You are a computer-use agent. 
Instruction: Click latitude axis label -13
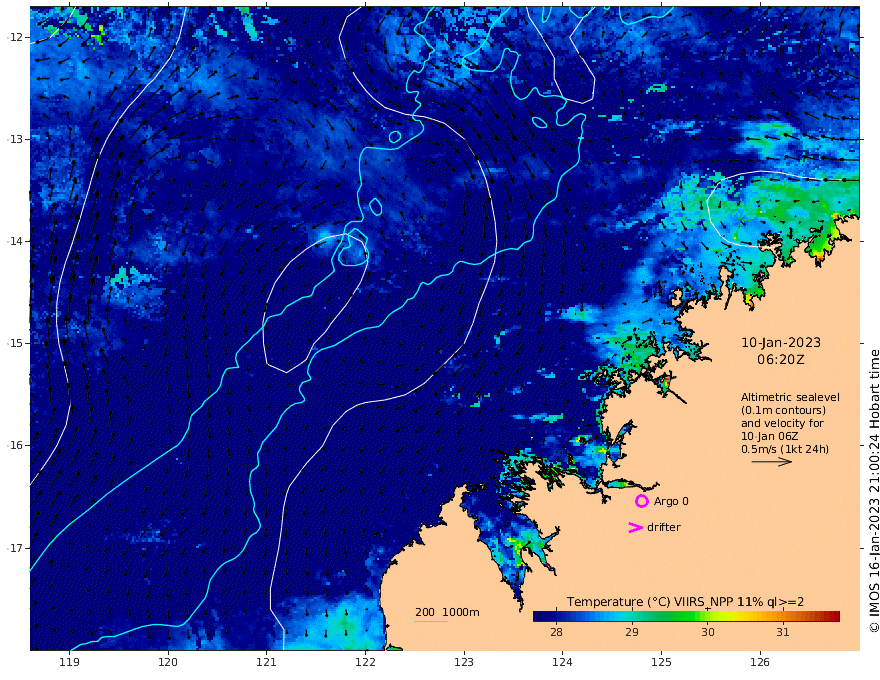click(x=15, y=139)
